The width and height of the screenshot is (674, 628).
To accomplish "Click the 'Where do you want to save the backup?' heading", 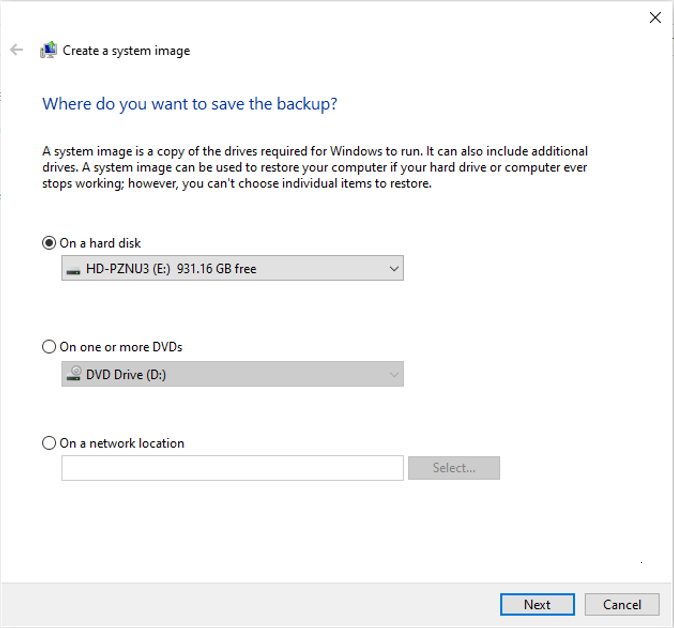I will click(x=189, y=104).
